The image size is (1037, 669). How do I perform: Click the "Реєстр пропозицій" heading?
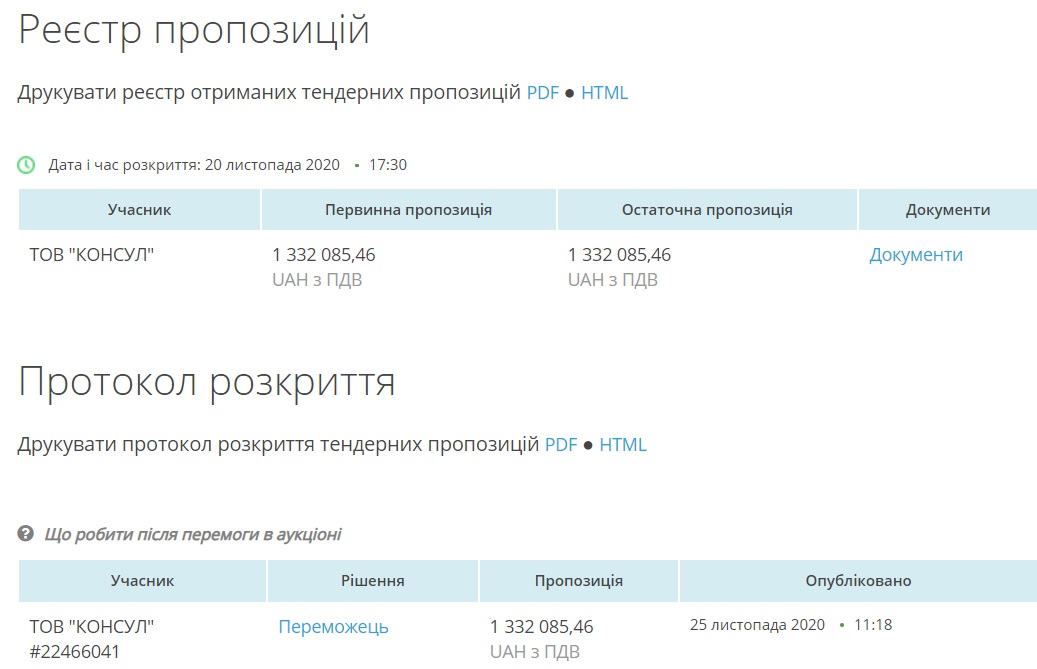[x=193, y=31]
